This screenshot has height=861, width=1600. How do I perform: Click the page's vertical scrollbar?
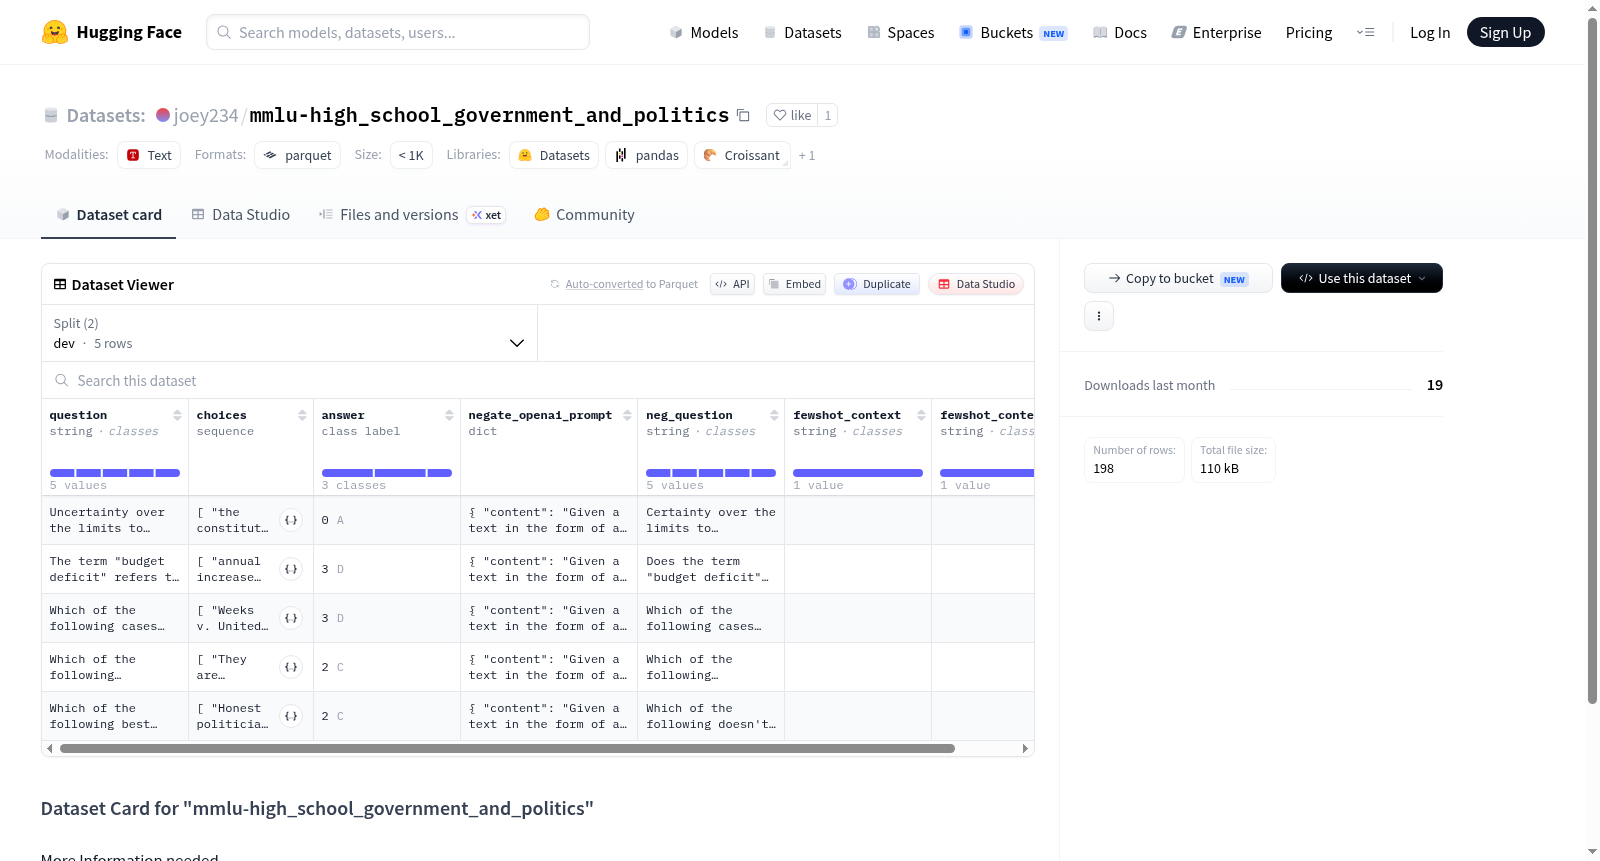[1592, 360]
